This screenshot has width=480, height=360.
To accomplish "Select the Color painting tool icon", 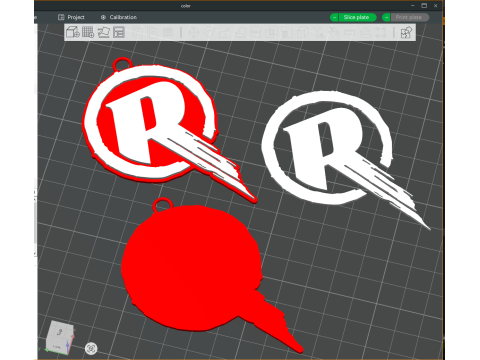I will tap(333, 32).
